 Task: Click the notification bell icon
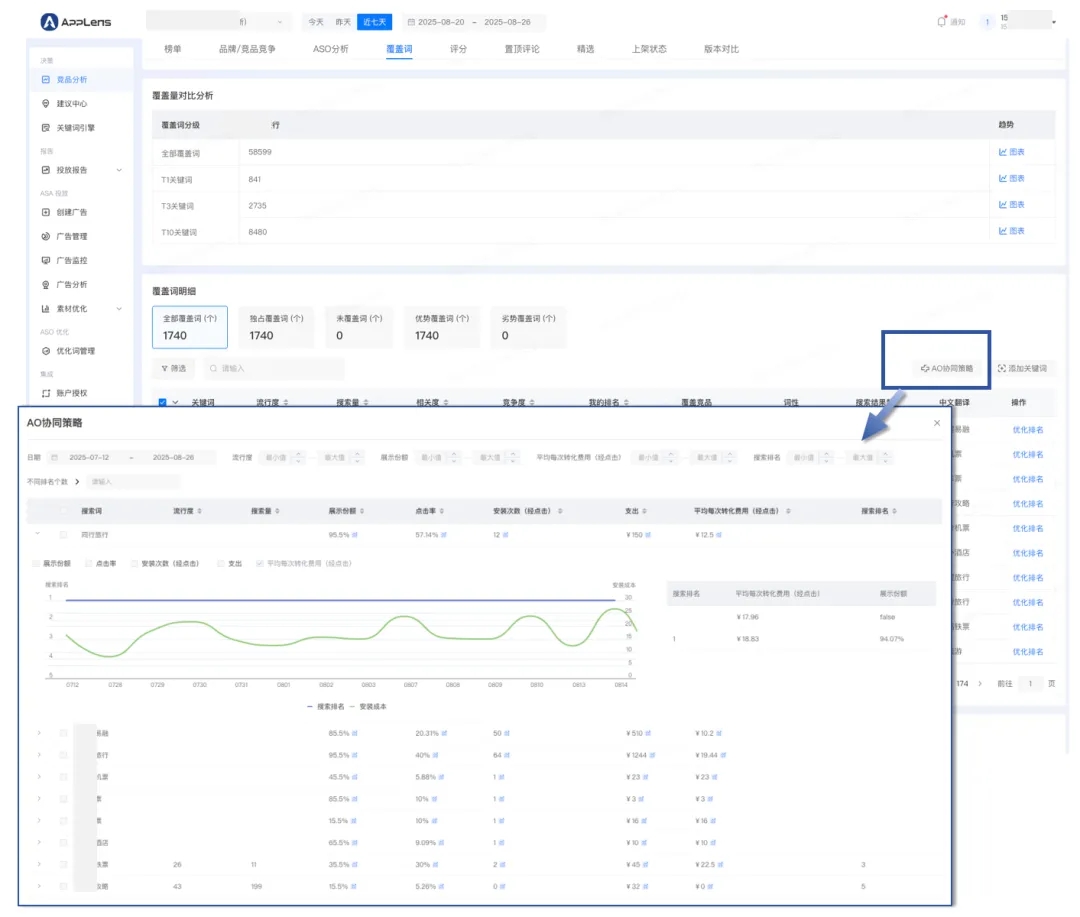941,21
